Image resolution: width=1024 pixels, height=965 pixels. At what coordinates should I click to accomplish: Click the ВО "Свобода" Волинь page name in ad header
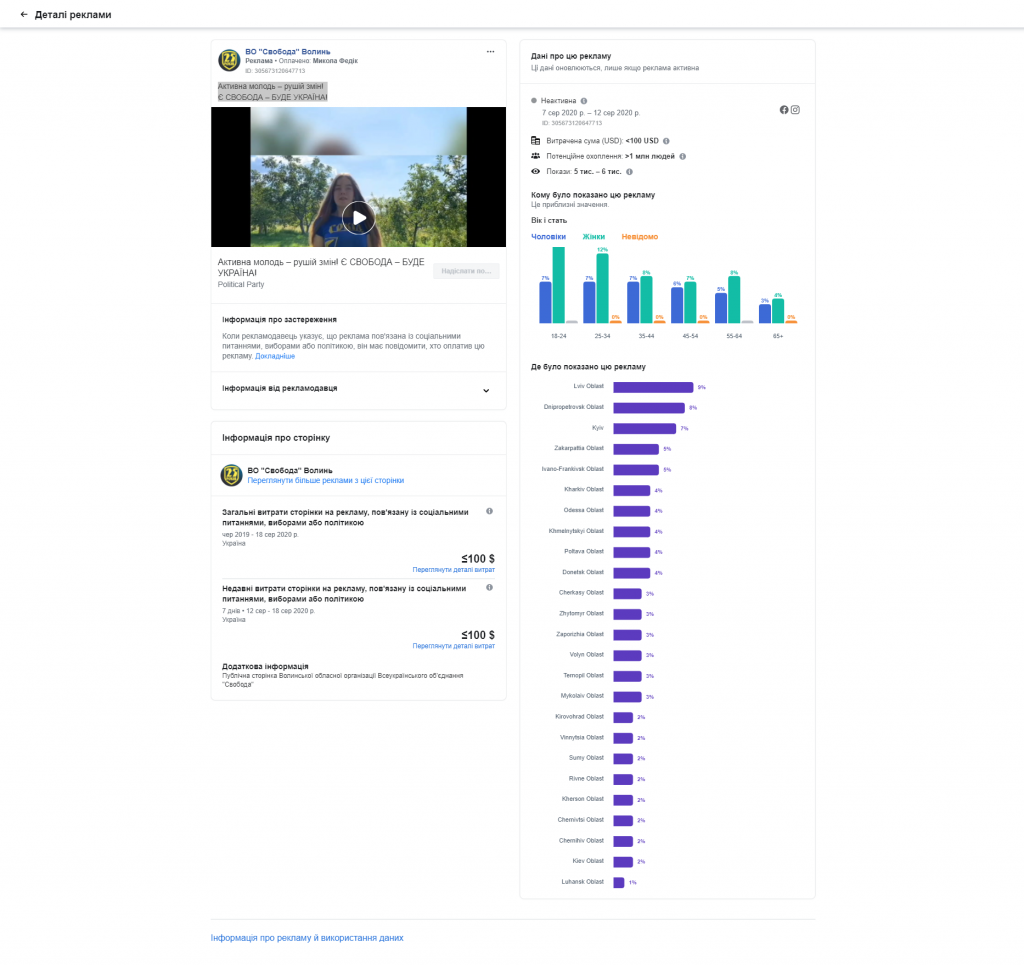click(x=288, y=51)
